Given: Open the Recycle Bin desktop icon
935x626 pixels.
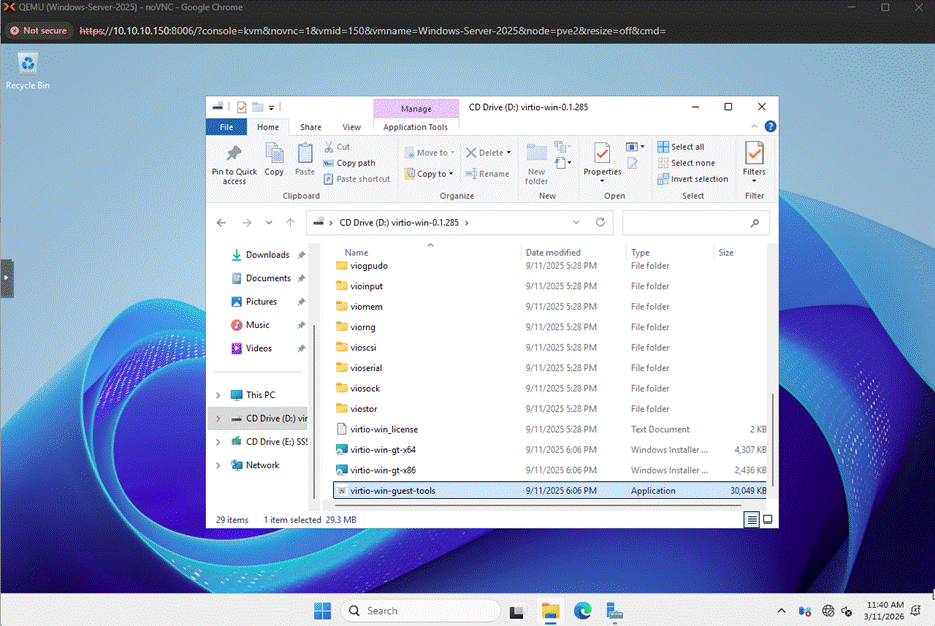Looking at the screenshot, I should tap(28, 65).
